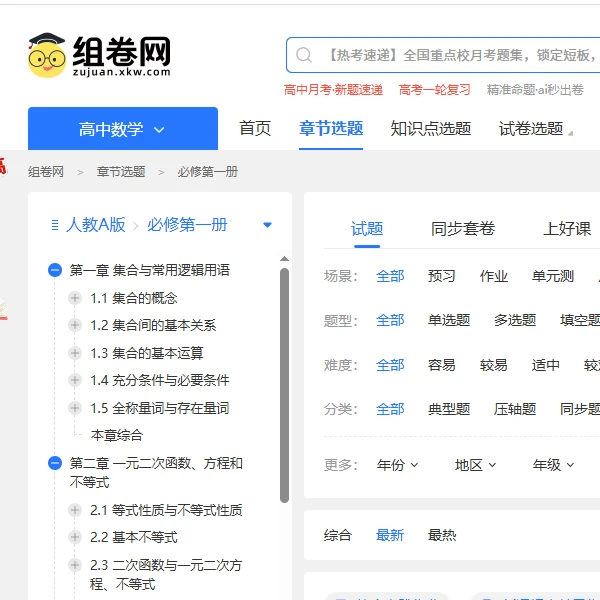
Task: Collapse 第一章 集合与常用逻辑用语
Action: pos(55,270)
